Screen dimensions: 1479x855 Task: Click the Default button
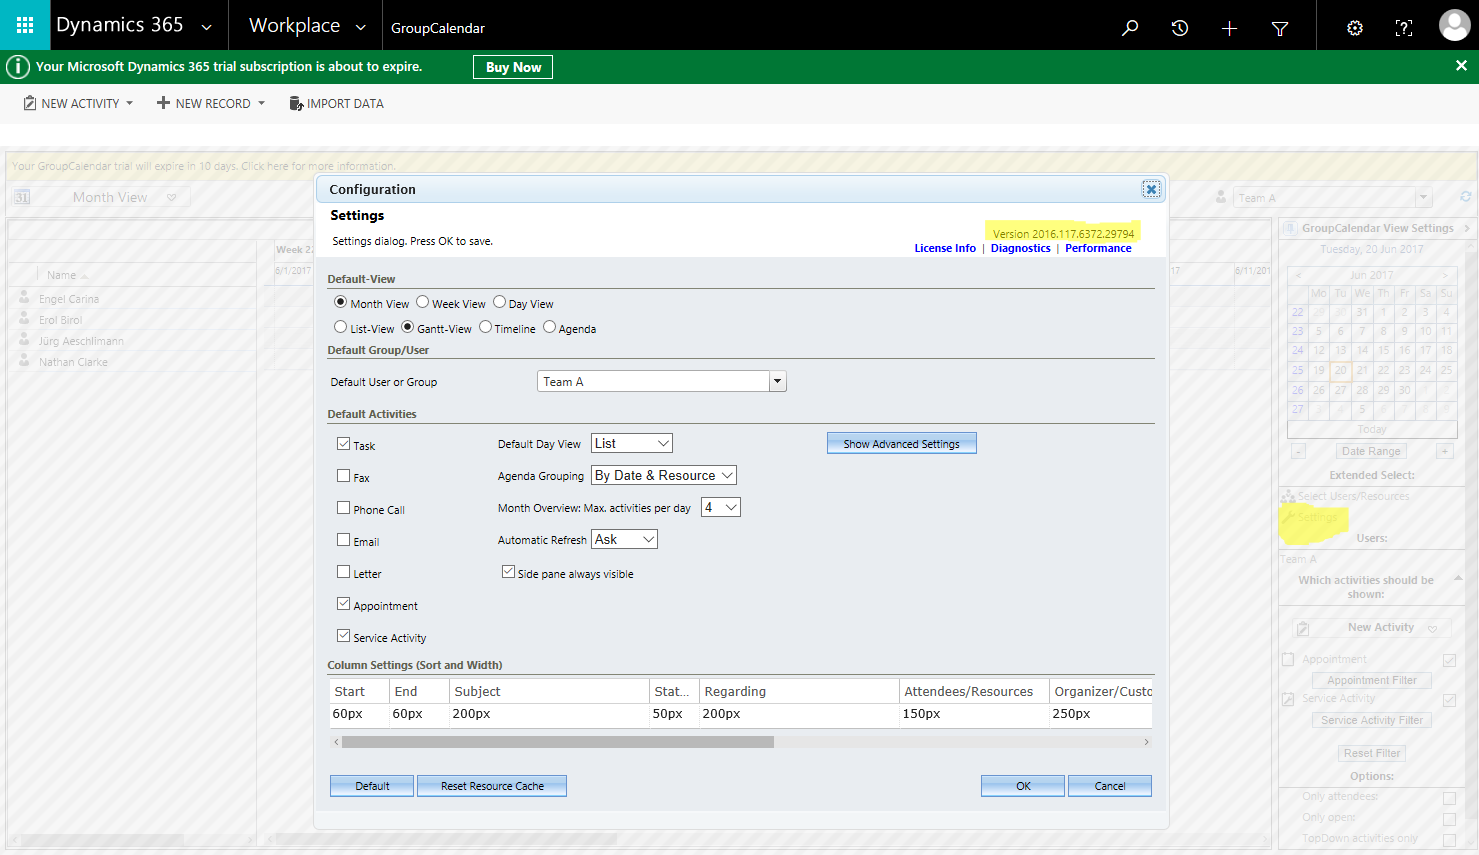pos(372,786)
